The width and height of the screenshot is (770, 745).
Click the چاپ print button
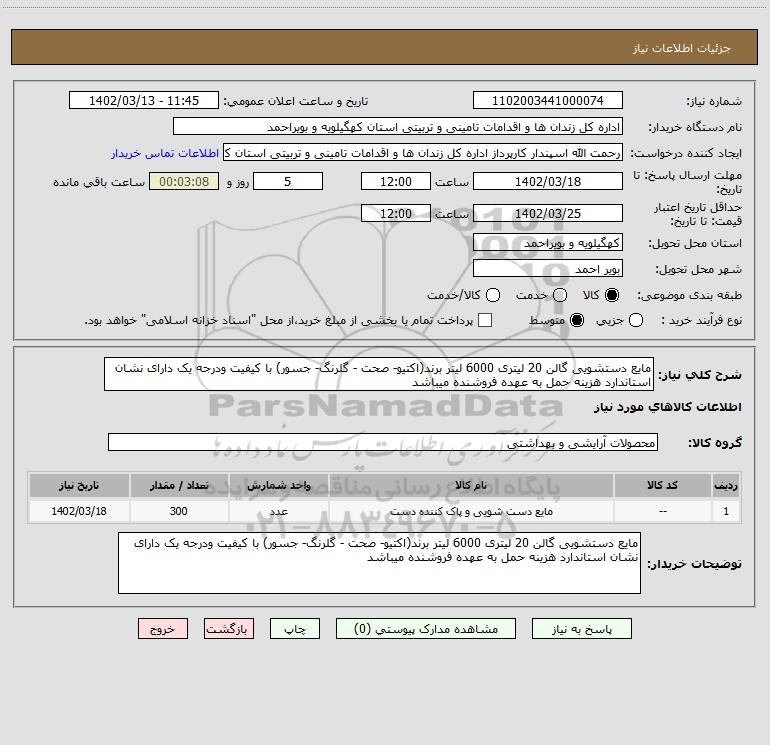click(295, 629)
